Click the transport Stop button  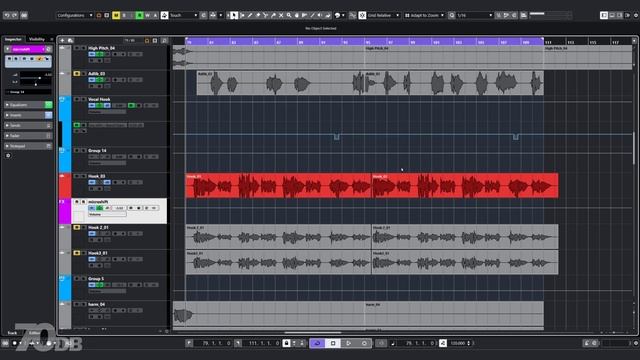tap(333, 343)
